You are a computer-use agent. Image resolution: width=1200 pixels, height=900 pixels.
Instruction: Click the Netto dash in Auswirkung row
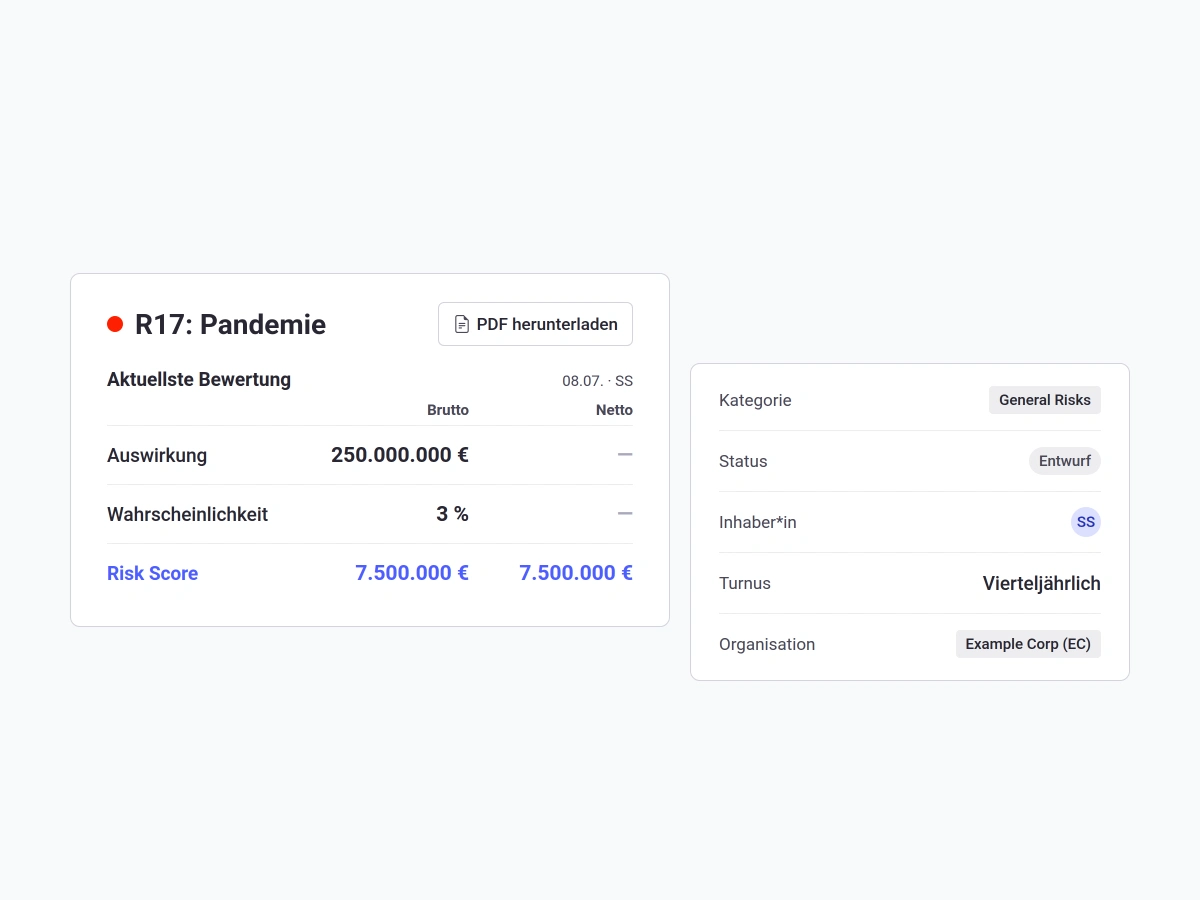coord(625,455)
